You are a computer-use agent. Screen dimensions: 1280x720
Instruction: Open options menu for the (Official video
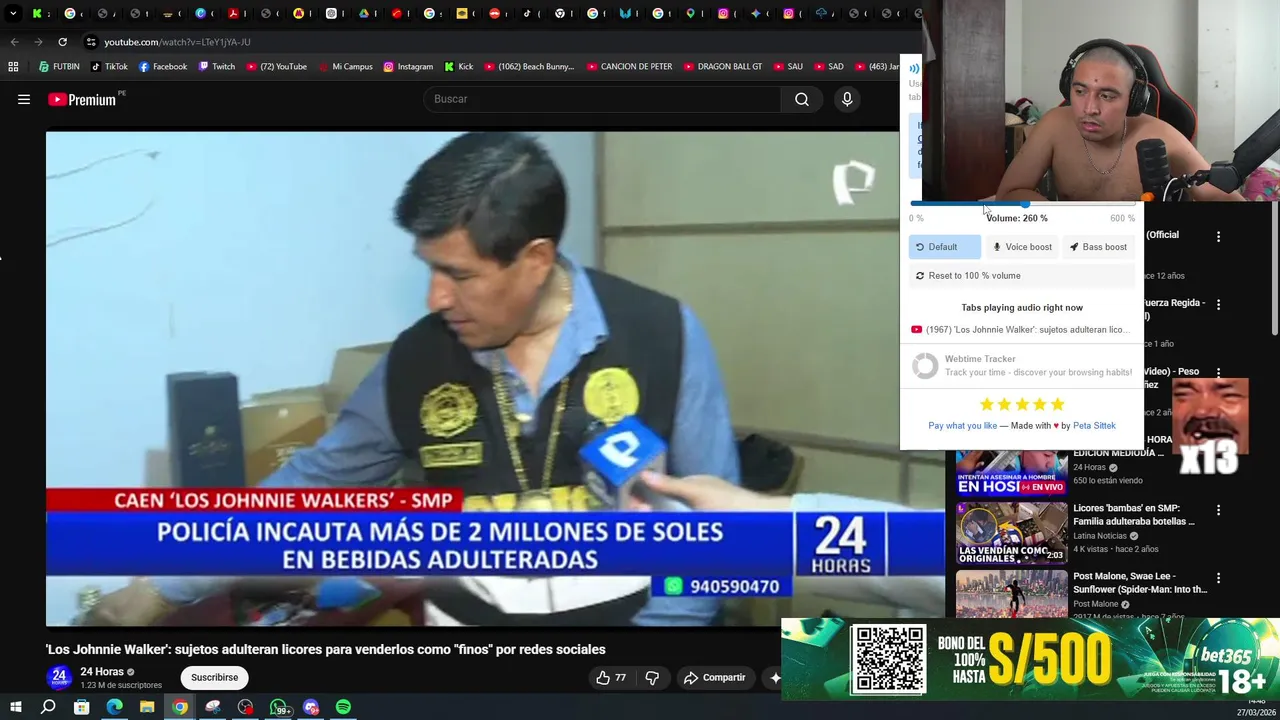(1218, 237)
